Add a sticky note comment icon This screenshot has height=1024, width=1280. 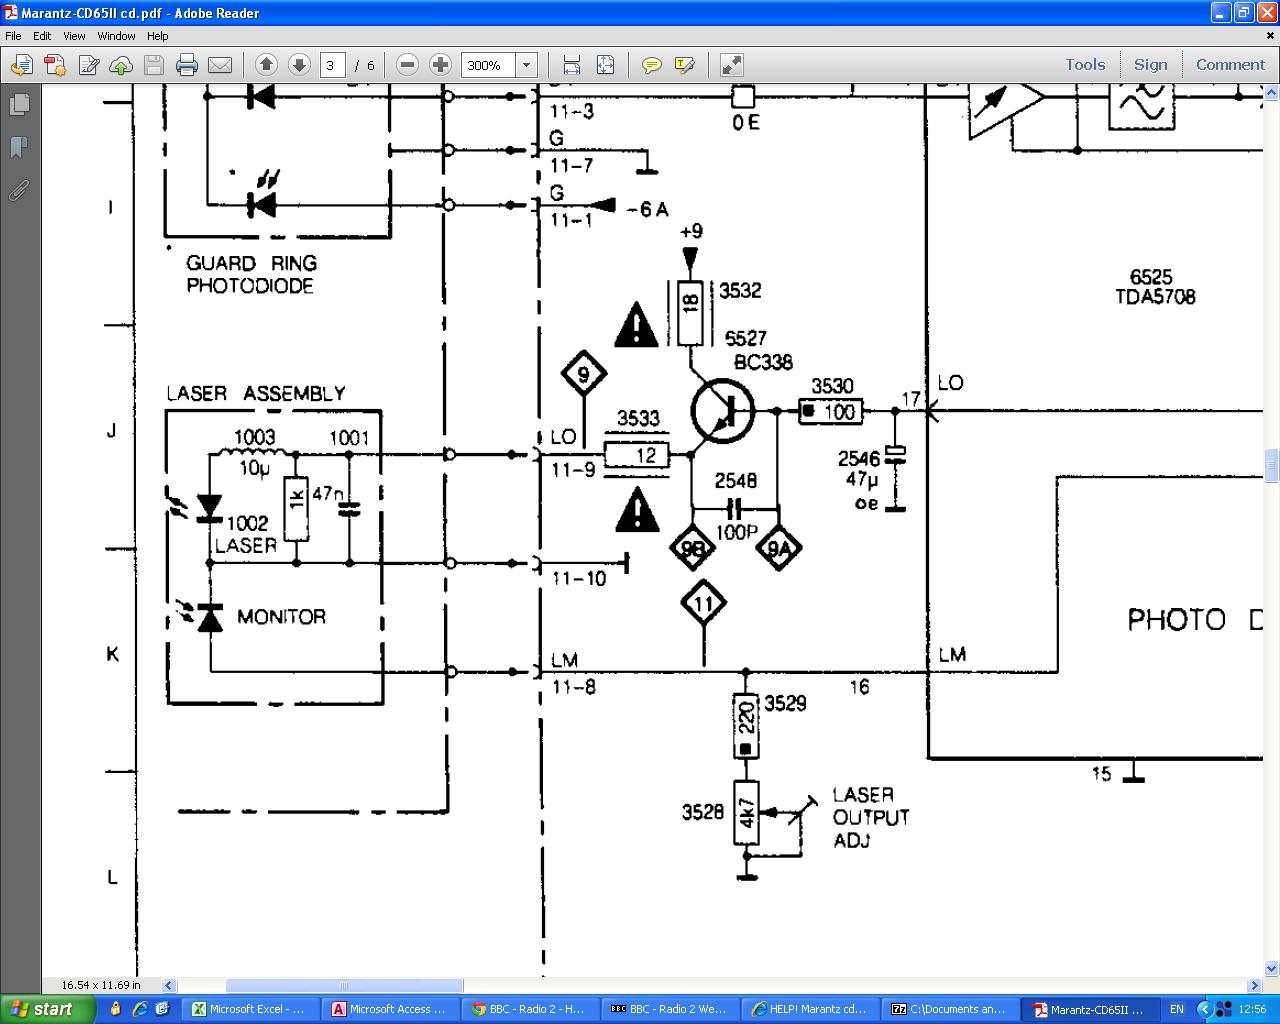point(651,65)
